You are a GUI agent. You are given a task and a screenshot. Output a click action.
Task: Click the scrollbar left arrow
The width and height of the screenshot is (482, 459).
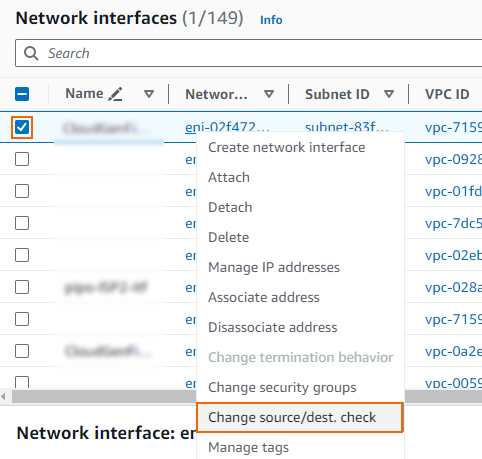click(4, 397)
